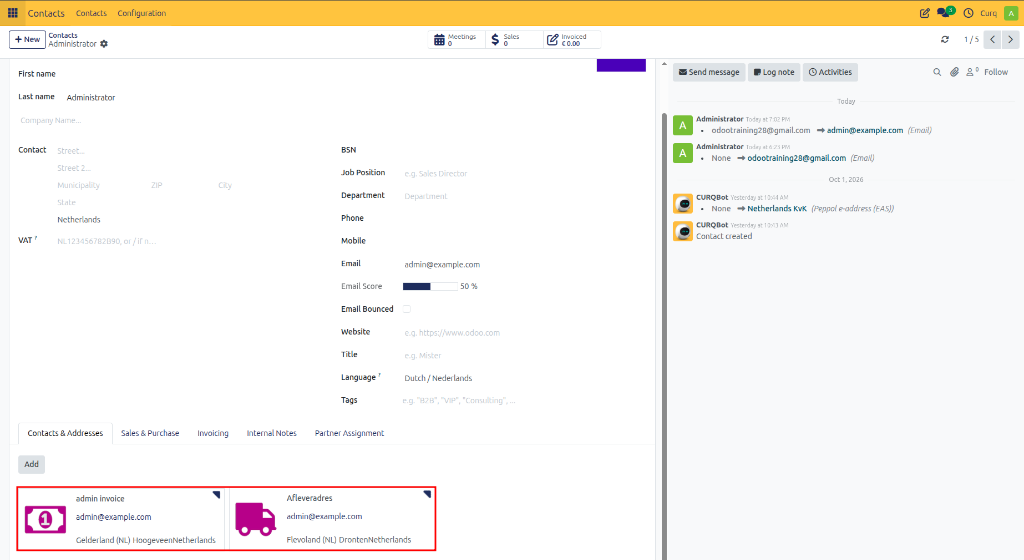Click the paperclip attachments icon
Screen dimensions: 1024x560
955,72
